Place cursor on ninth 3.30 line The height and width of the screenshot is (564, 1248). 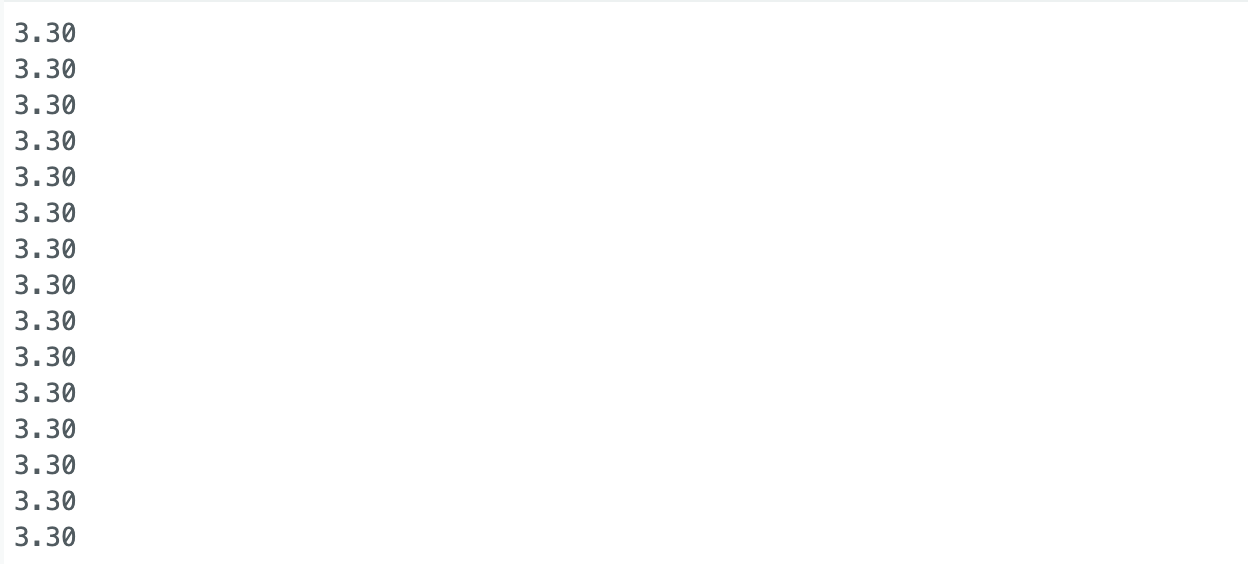pyautogui.click(x=45, y=321)
